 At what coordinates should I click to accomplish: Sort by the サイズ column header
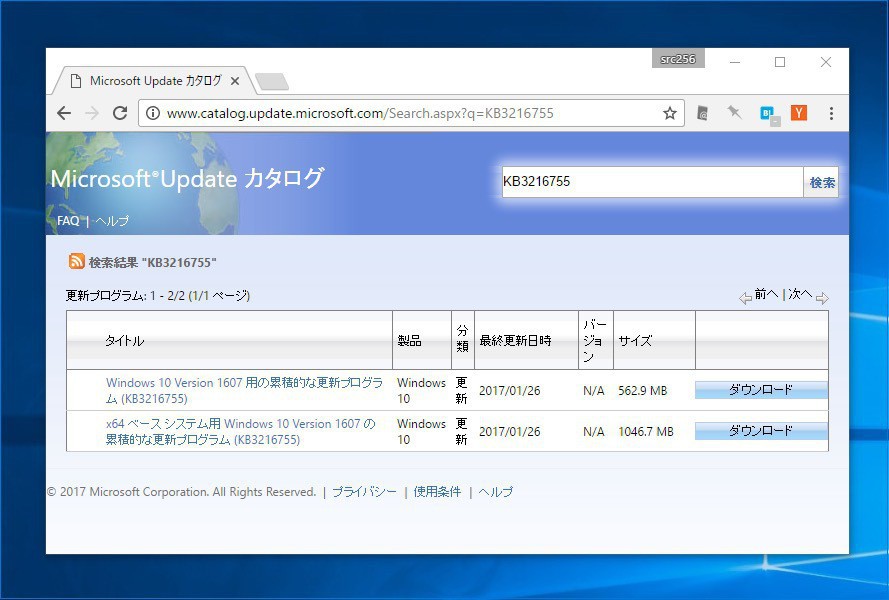tap(635, 340)
